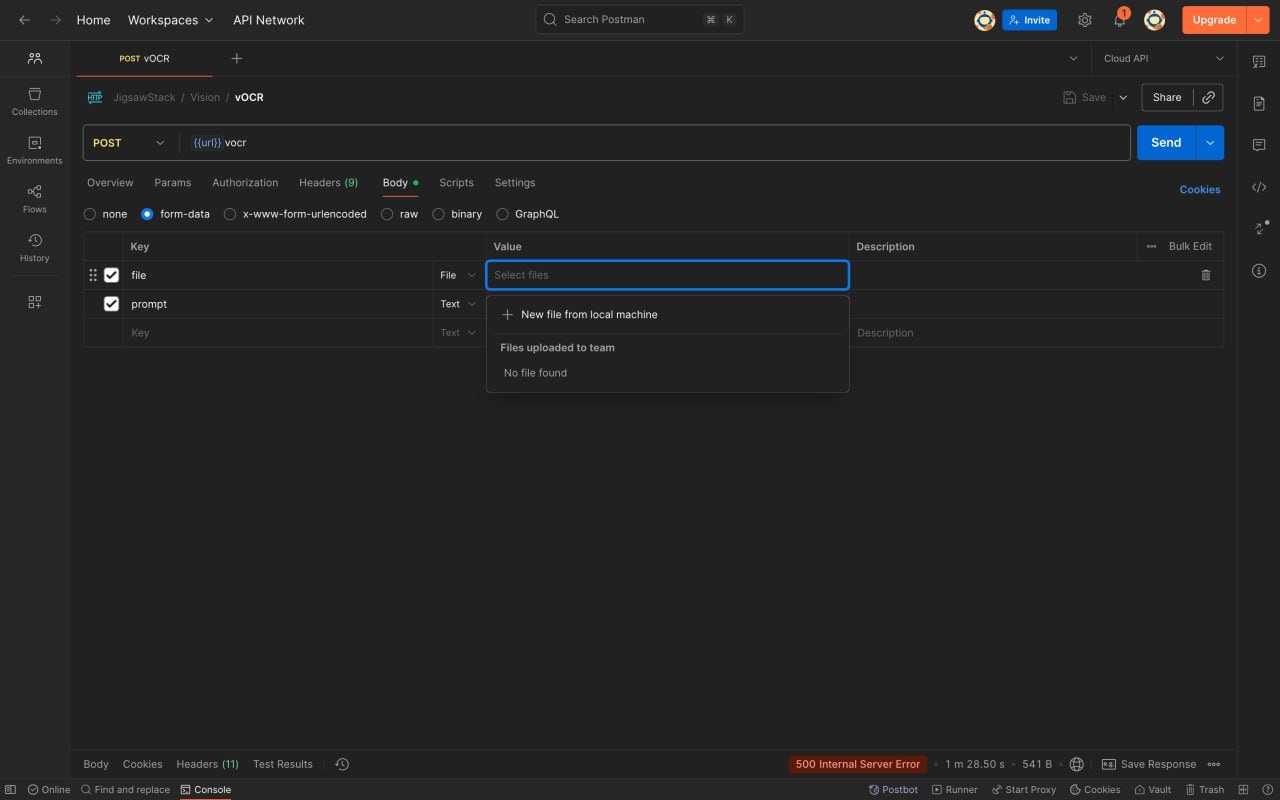Viewport: 1280px width, 800px height.
Task: Click the Invite button
Action: coord(1029,20)
